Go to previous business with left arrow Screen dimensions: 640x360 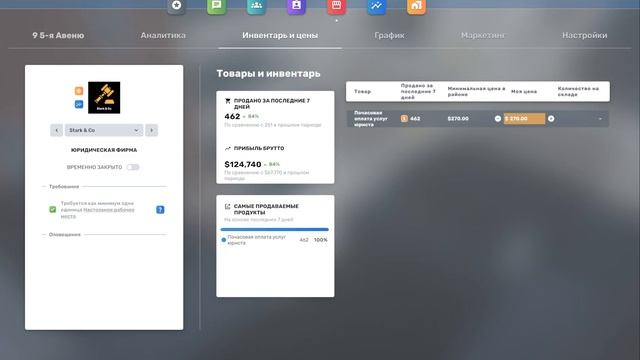tap(56, 130)
